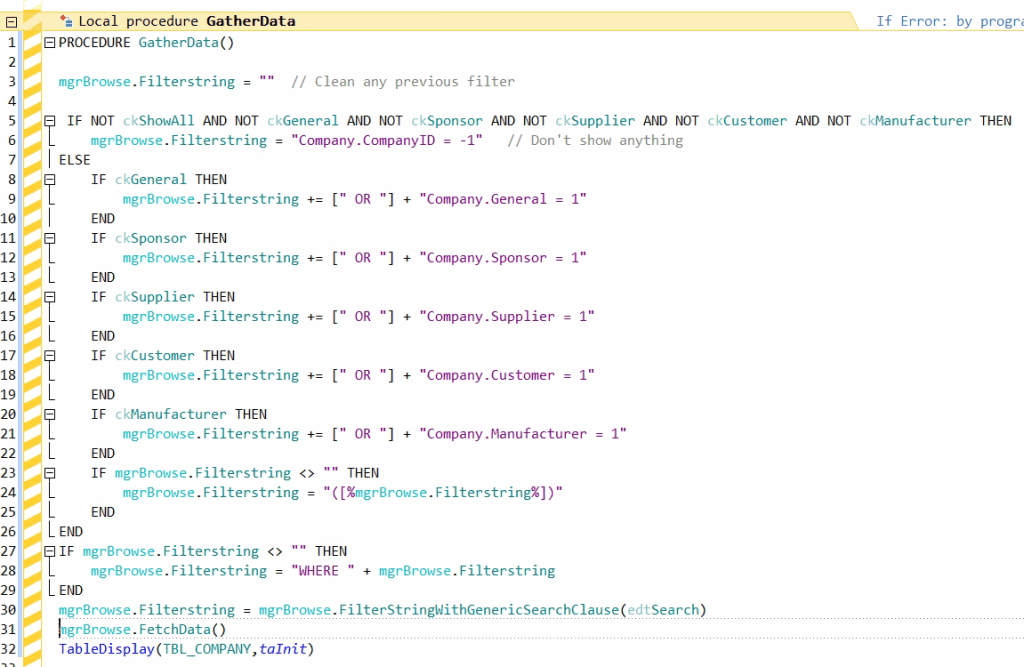Collapse the IF NOT ckShowAll block

point(50,121)
